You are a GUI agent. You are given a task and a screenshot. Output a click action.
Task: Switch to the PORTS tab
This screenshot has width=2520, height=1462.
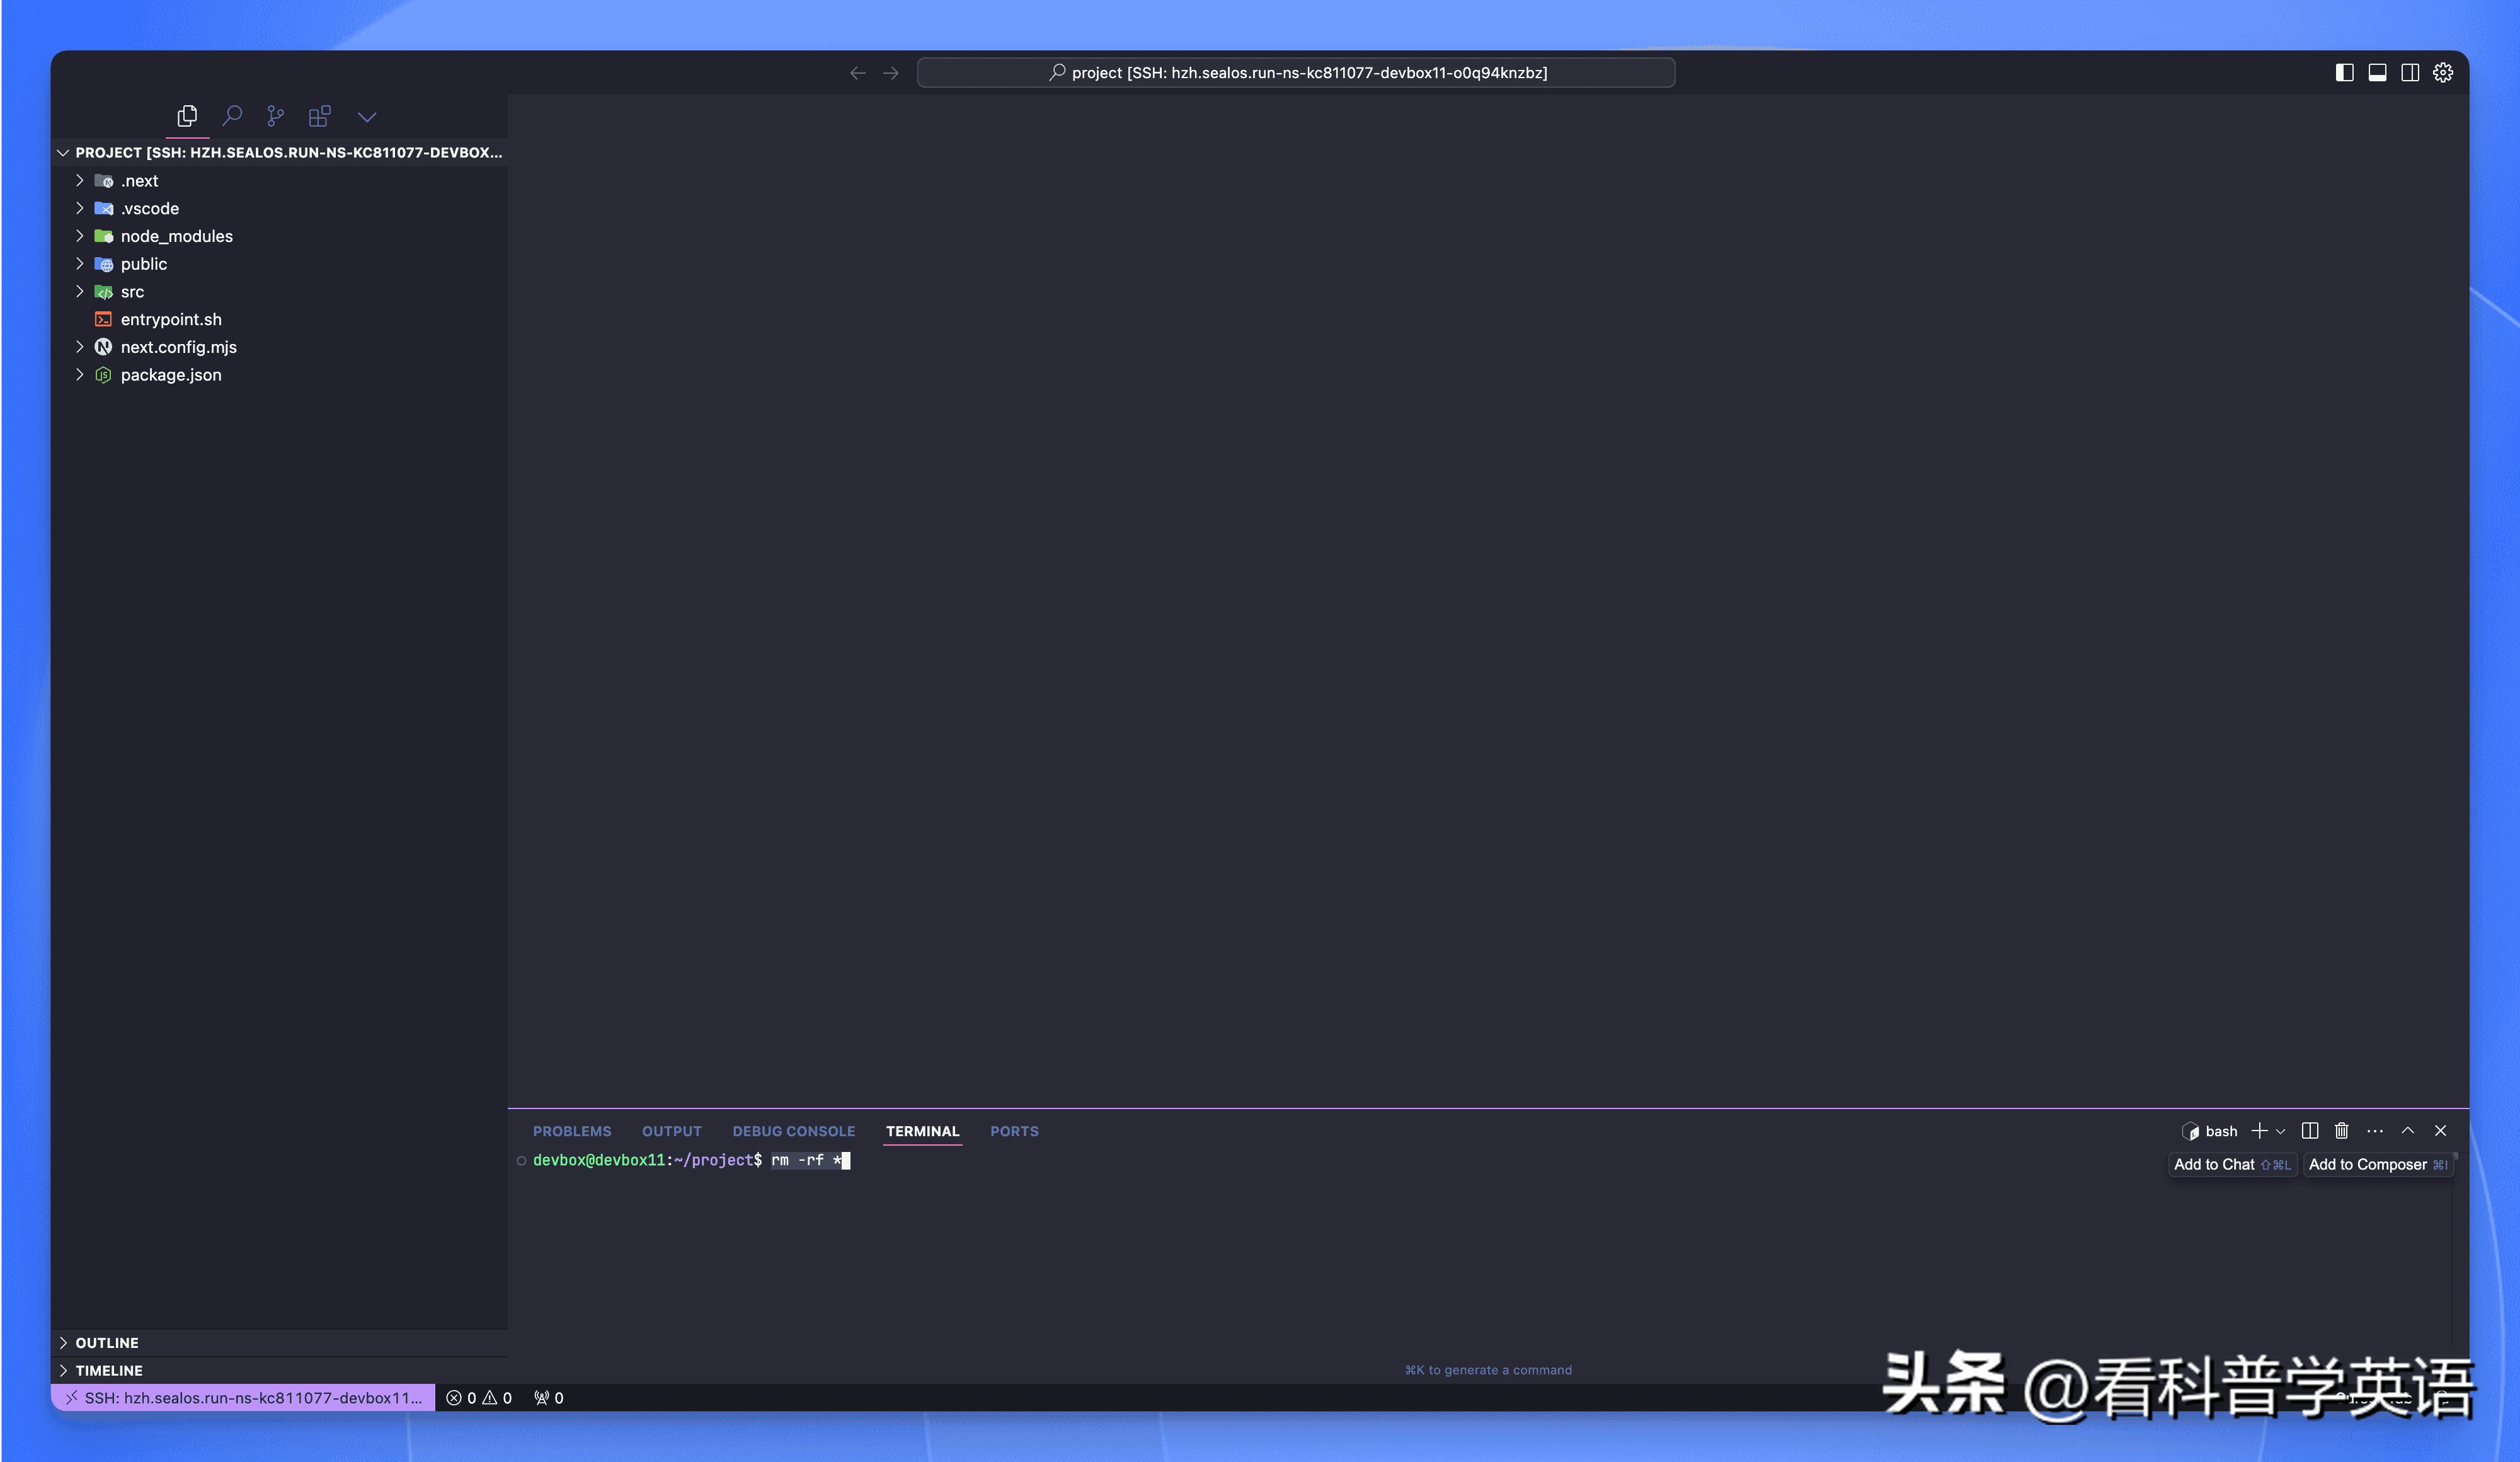point(1014,1131)
